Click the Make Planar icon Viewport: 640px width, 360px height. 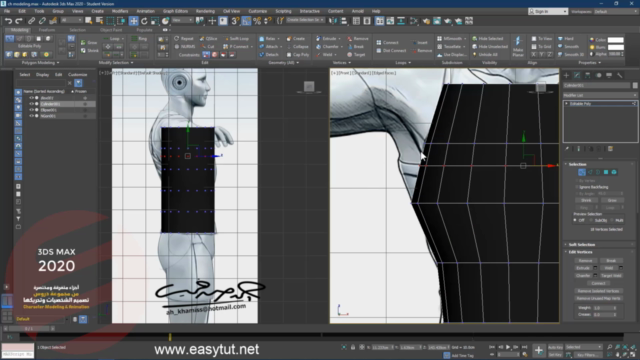[x=518, y=46]
